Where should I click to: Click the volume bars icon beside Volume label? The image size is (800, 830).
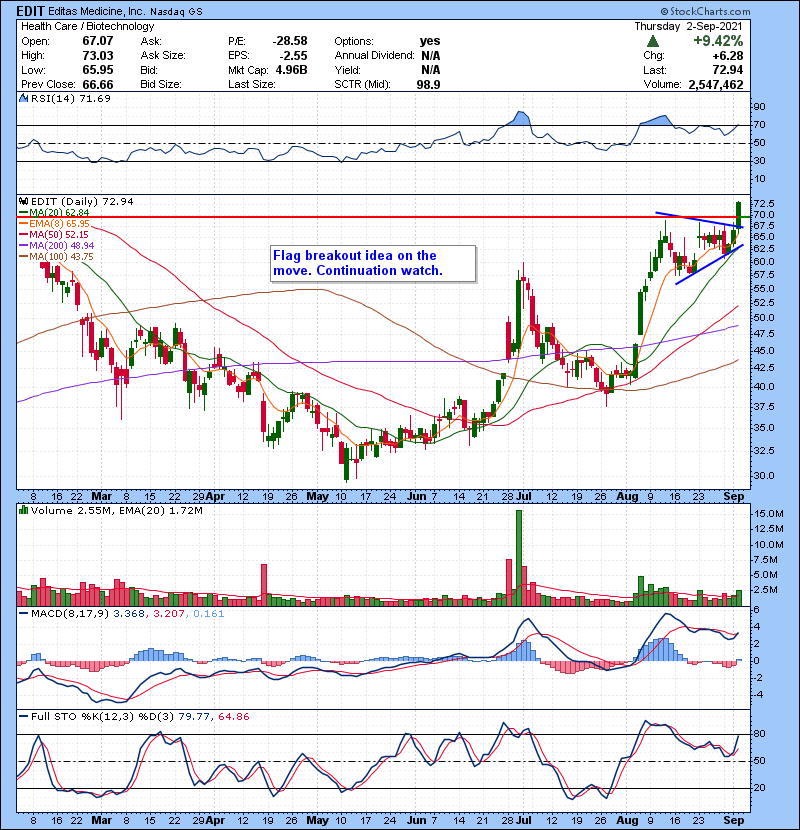[23, 510]
